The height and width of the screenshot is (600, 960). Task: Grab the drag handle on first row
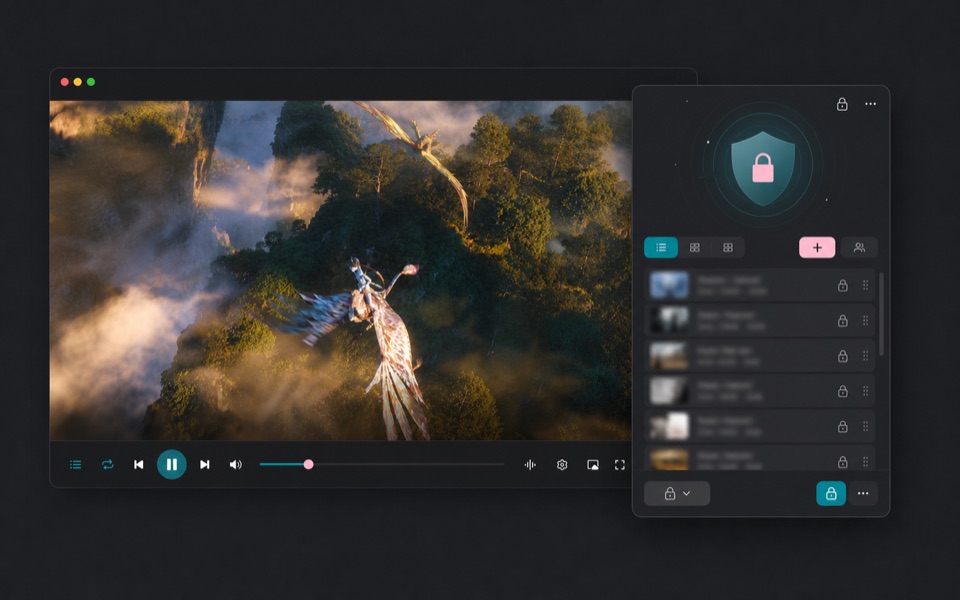pyautogui.click(x=866, y=285)
